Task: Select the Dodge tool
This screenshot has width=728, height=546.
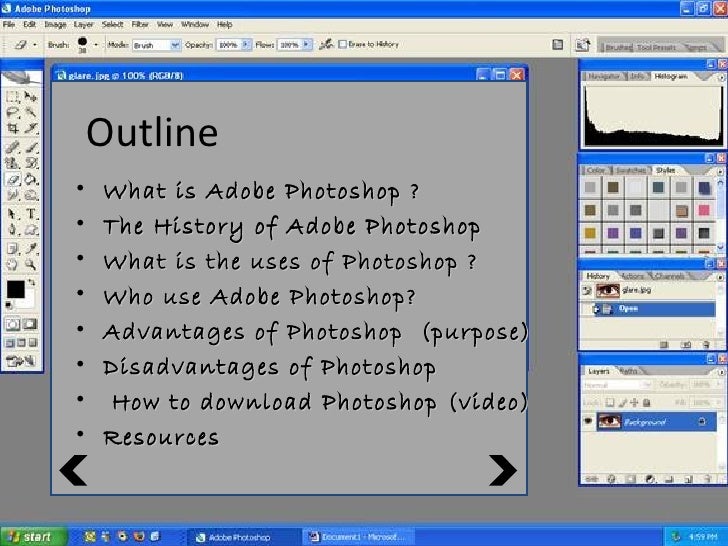Action: (x=31, y=195)
